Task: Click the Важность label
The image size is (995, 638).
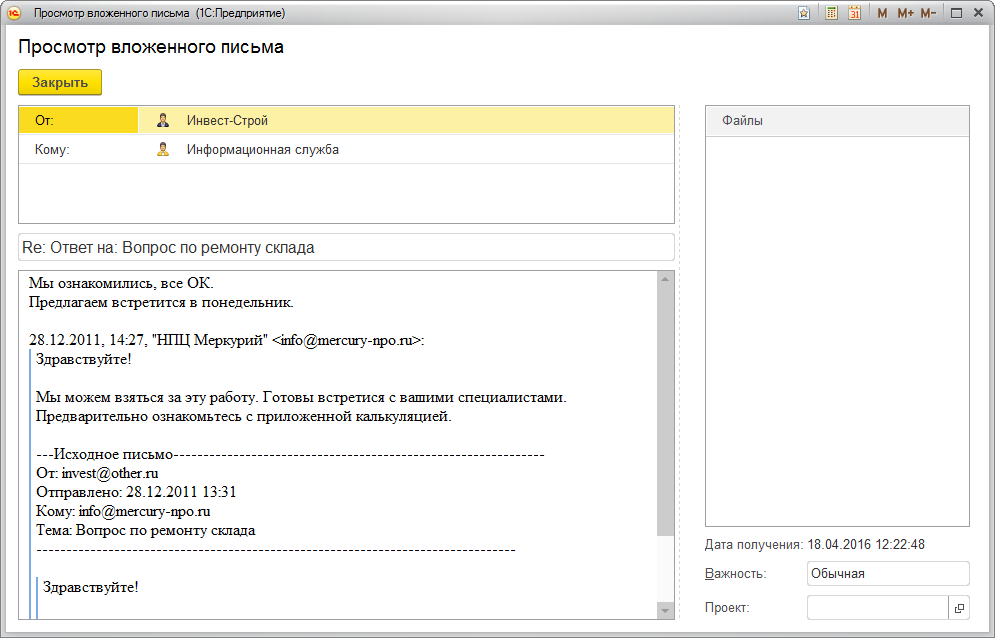Action: (735, 574)
